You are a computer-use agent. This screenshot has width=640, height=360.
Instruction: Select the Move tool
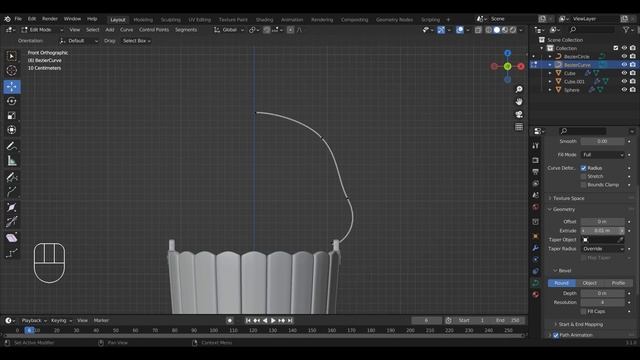(11, 87)
